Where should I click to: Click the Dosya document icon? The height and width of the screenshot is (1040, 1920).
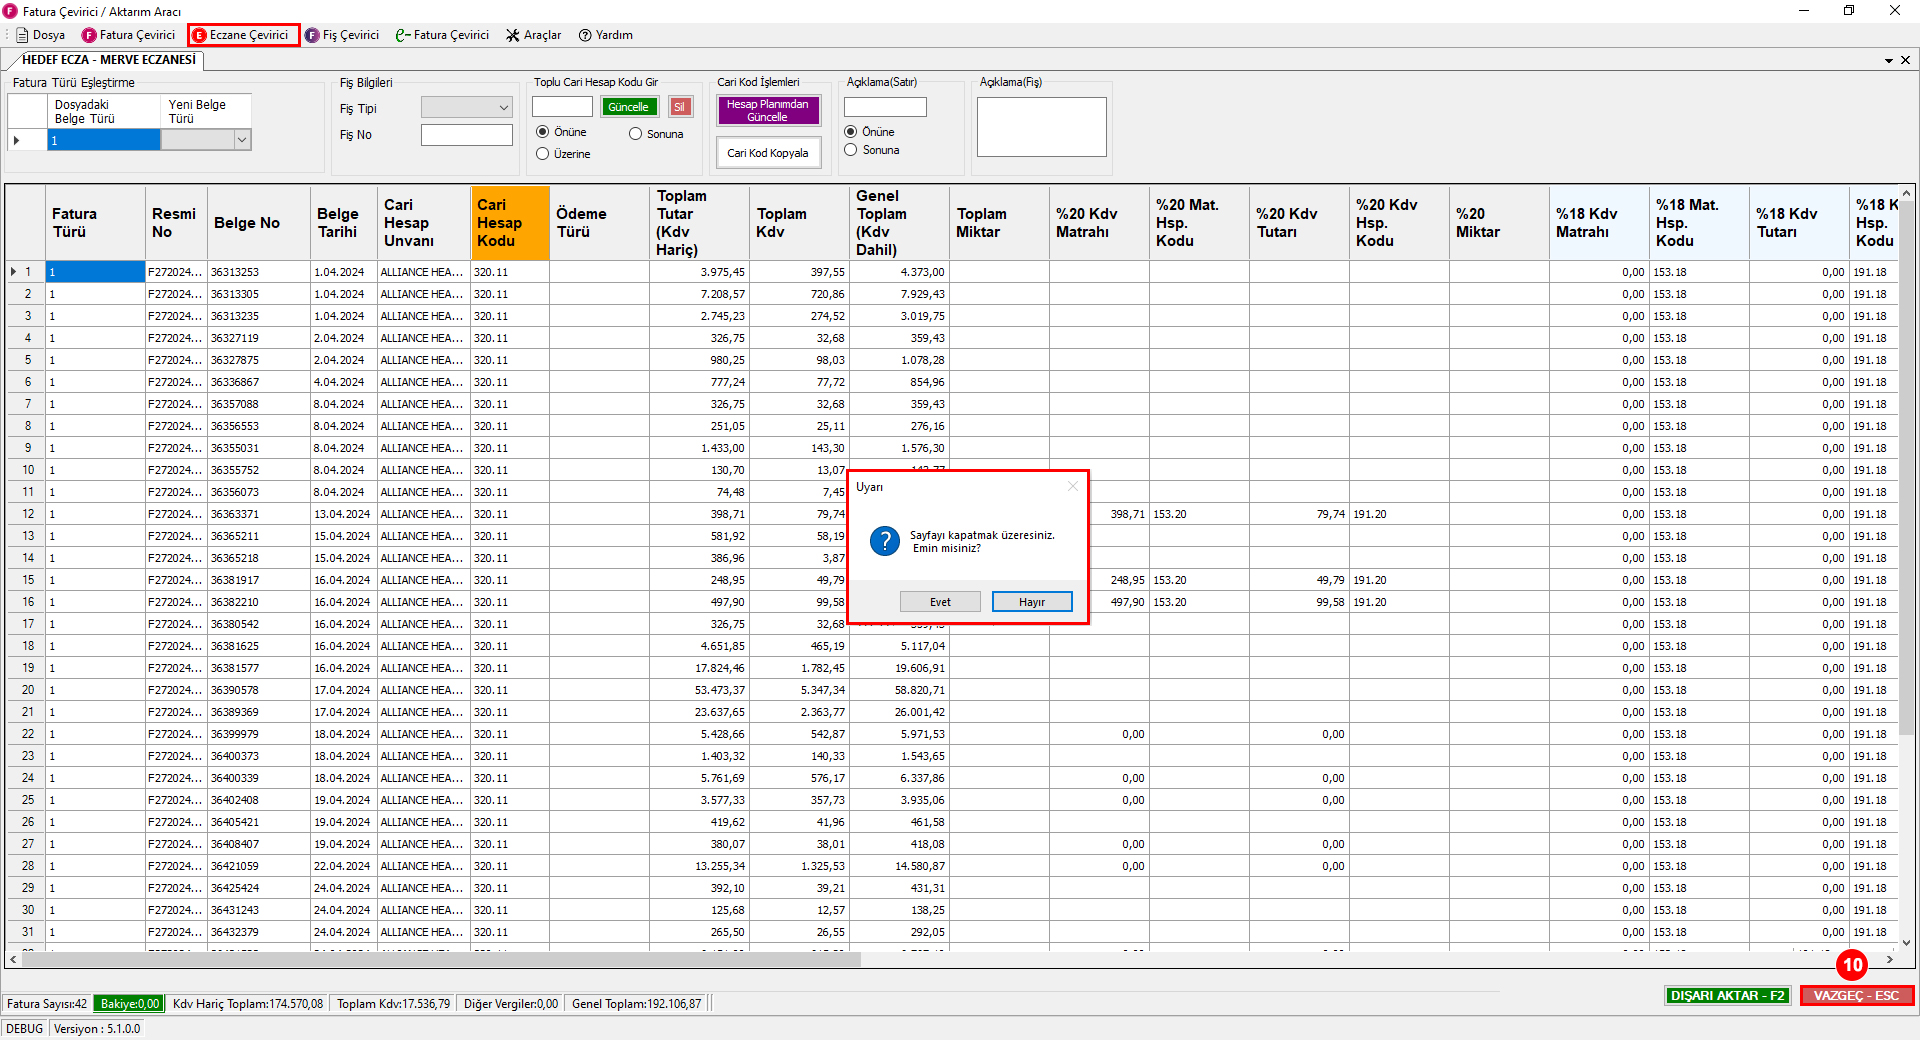(x=22, y=35)
